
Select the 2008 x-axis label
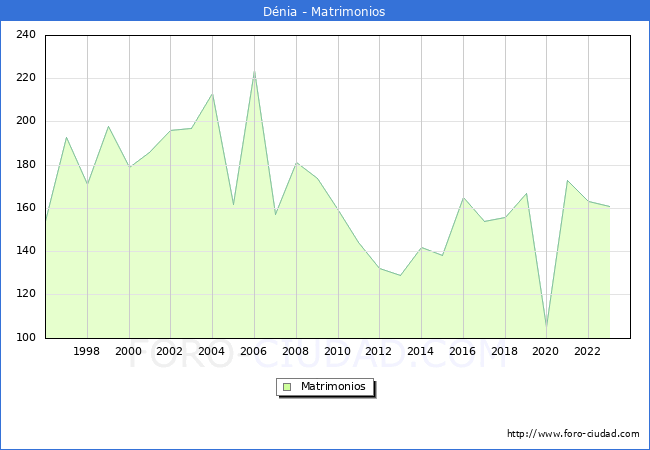[296, 351]
